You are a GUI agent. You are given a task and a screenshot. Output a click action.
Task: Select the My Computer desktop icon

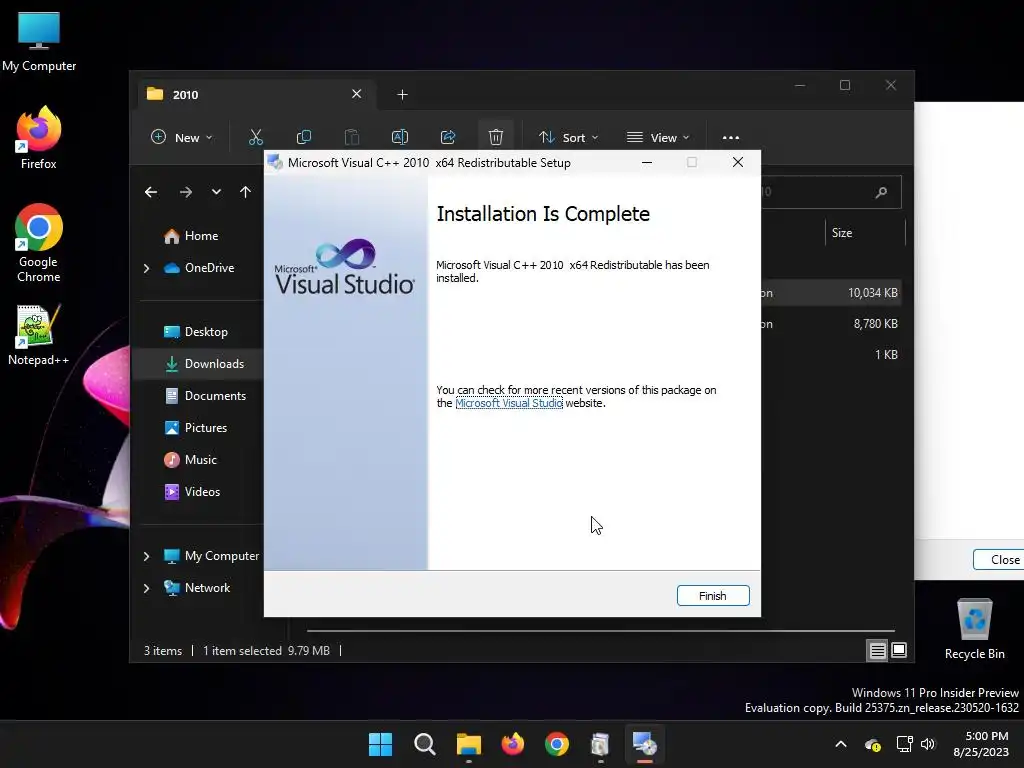[39, 42]
